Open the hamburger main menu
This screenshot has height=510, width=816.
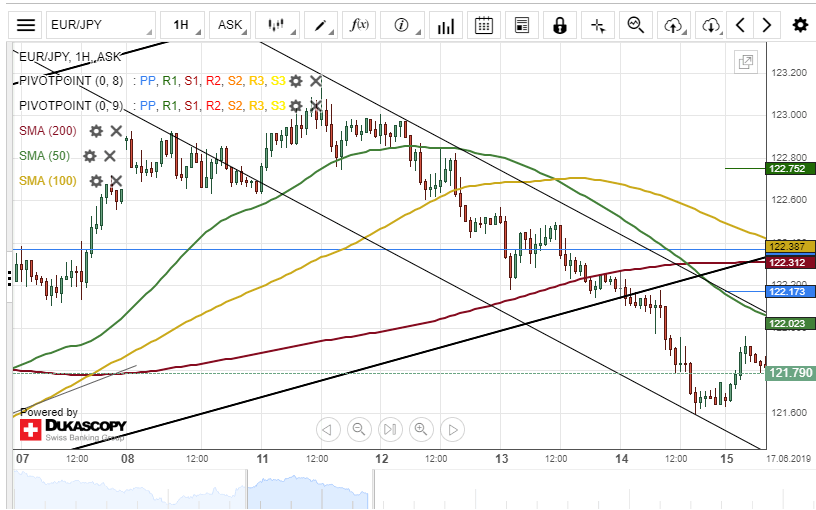tap(26, 25)
